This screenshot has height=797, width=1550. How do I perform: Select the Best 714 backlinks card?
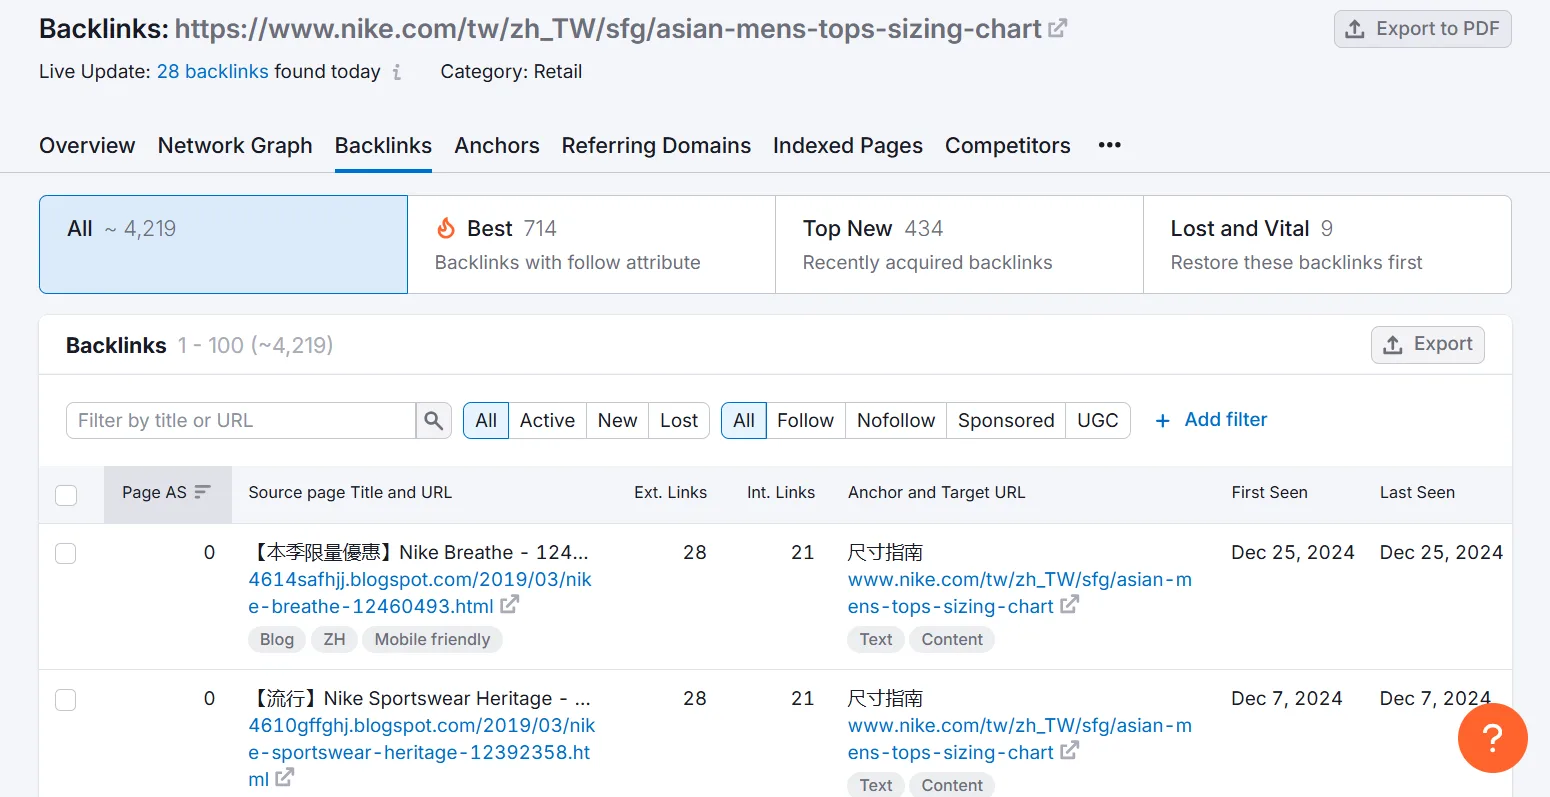click(591, 244)
